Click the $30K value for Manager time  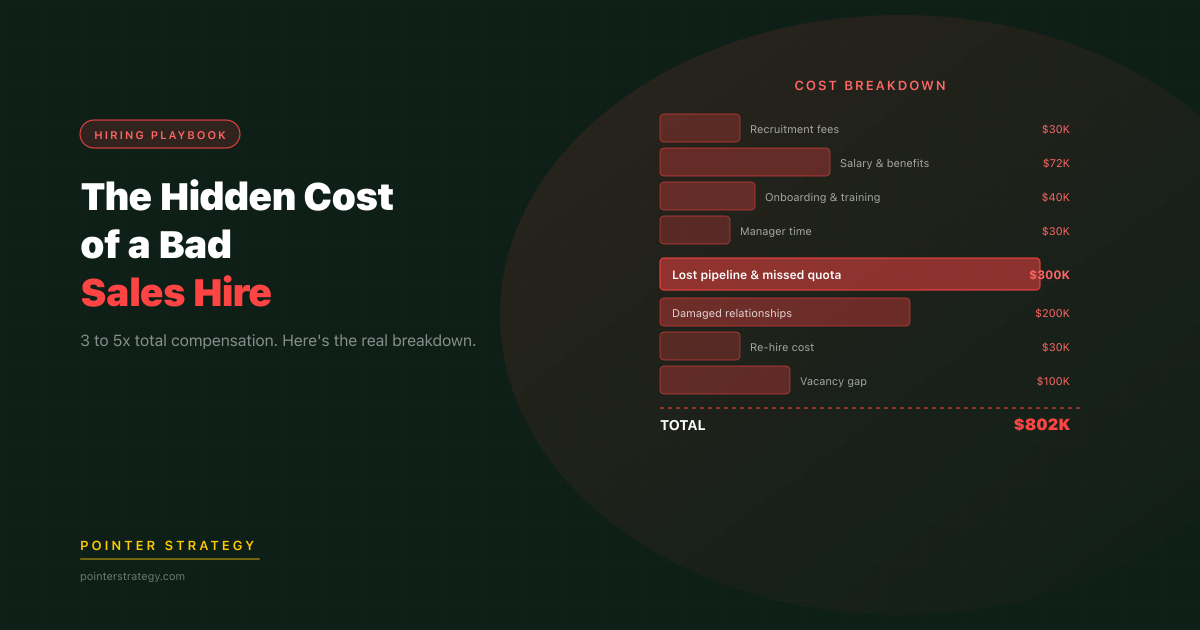tap(1055, 231)
